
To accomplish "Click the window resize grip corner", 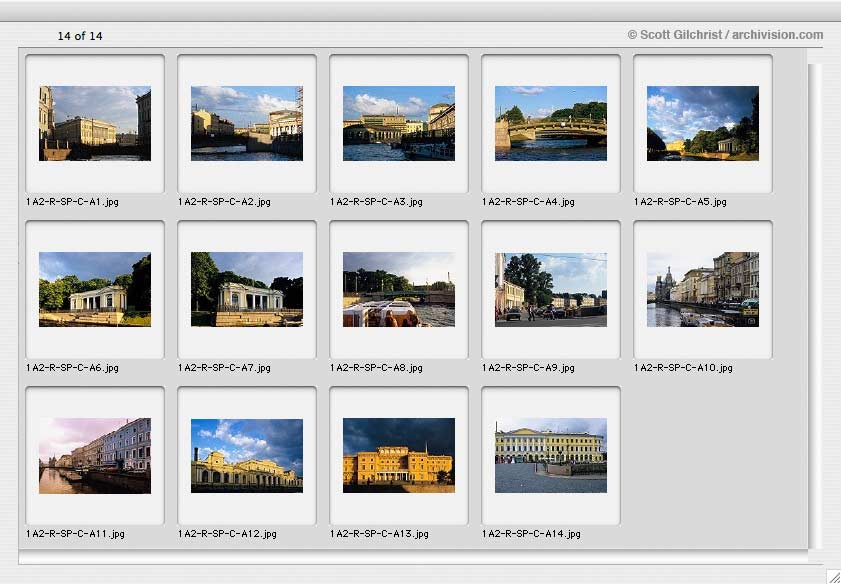I will tap(833, 576).
